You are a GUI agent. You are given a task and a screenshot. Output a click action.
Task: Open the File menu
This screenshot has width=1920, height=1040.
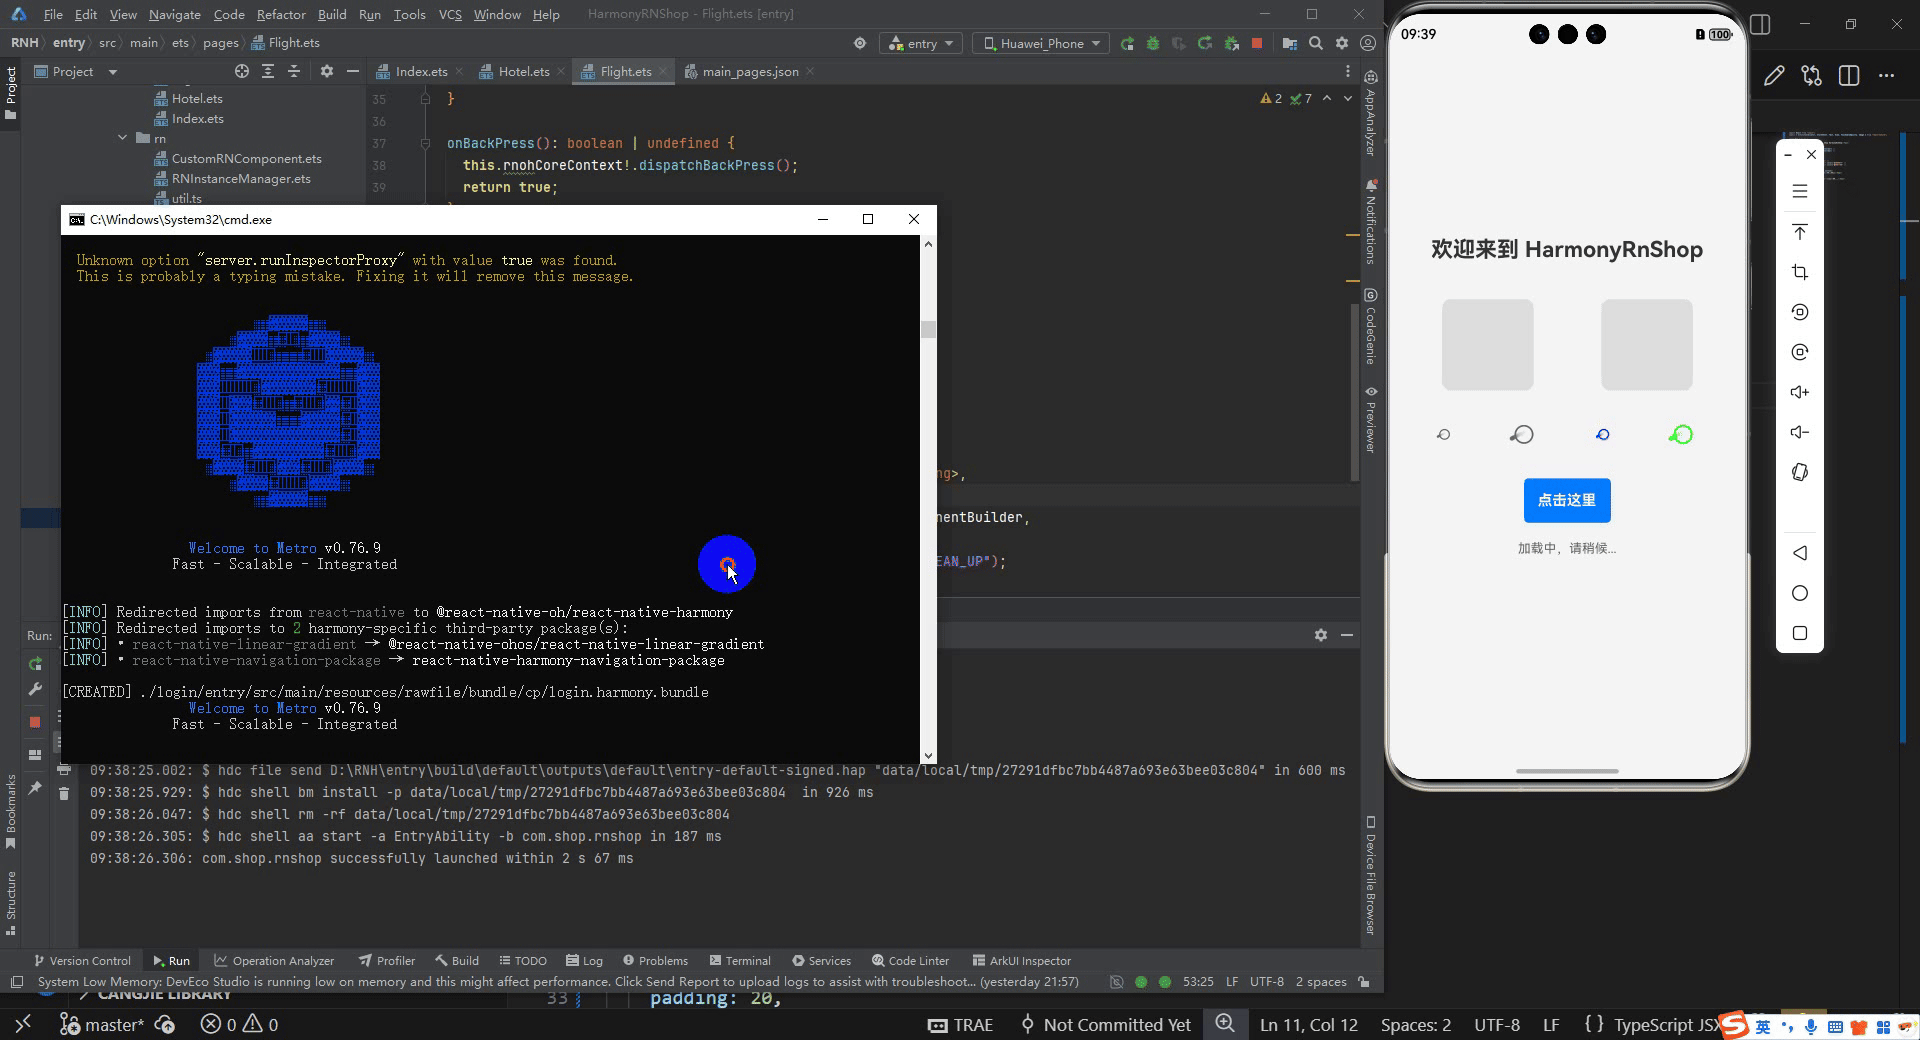click(53, 14)
